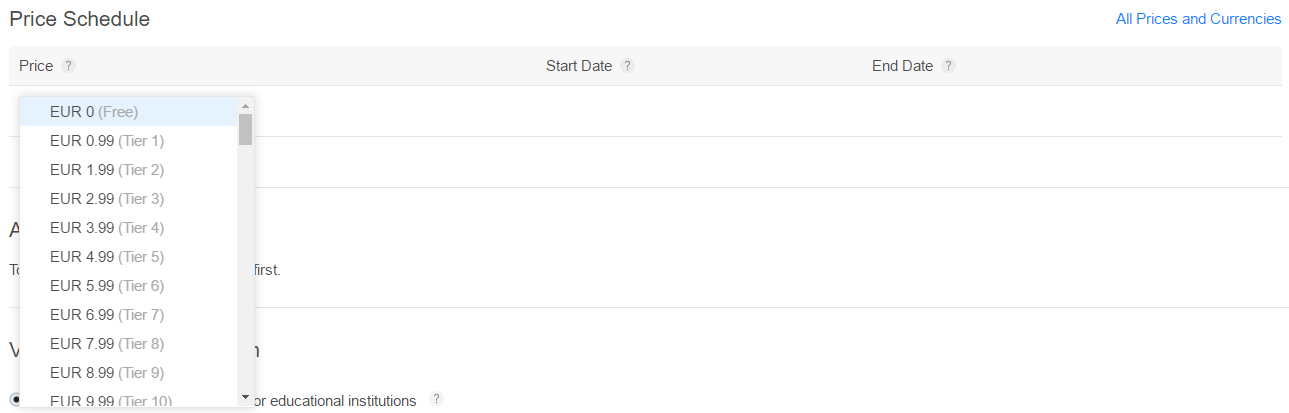Screen dimensions: 1289x413
Task: Click the help icon beside End Date
Action: 948,66
